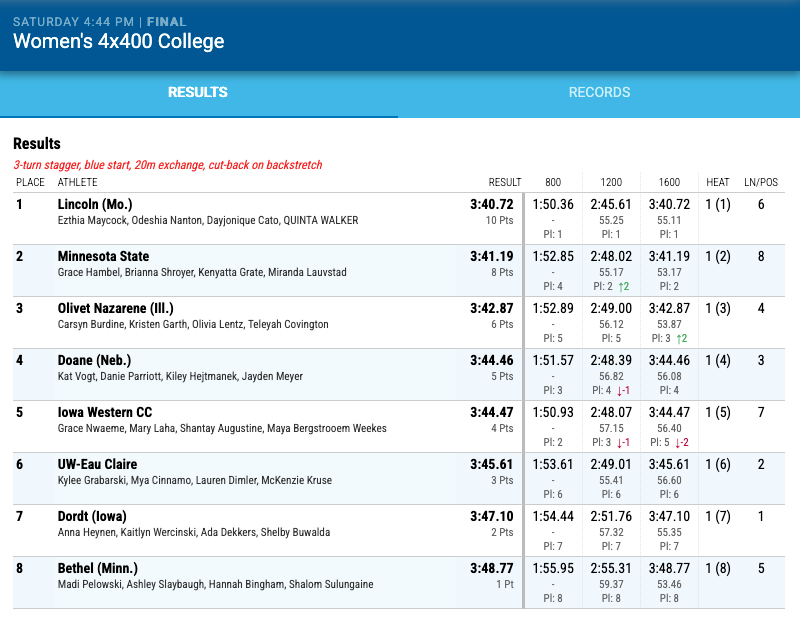The height and width of the screenshot is (622, 800).
Task: Click the Minnesota State relay athletes list
Action: coord(202,272)
